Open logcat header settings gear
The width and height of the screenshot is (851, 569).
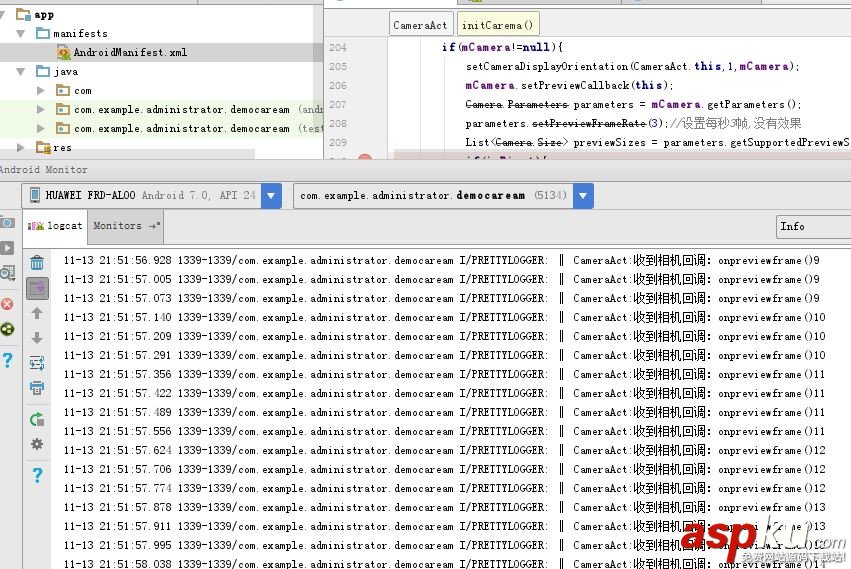pyautogui.click(x=37, y=444)
